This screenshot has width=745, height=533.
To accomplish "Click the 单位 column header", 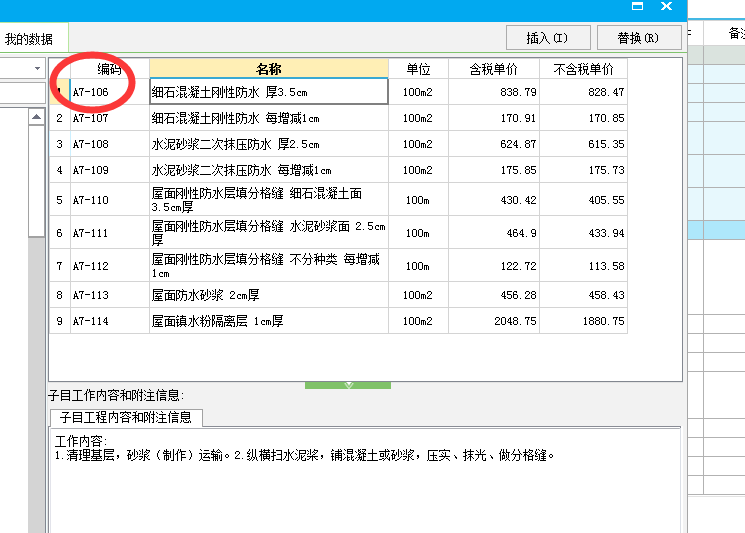I will tap(418, 69).
